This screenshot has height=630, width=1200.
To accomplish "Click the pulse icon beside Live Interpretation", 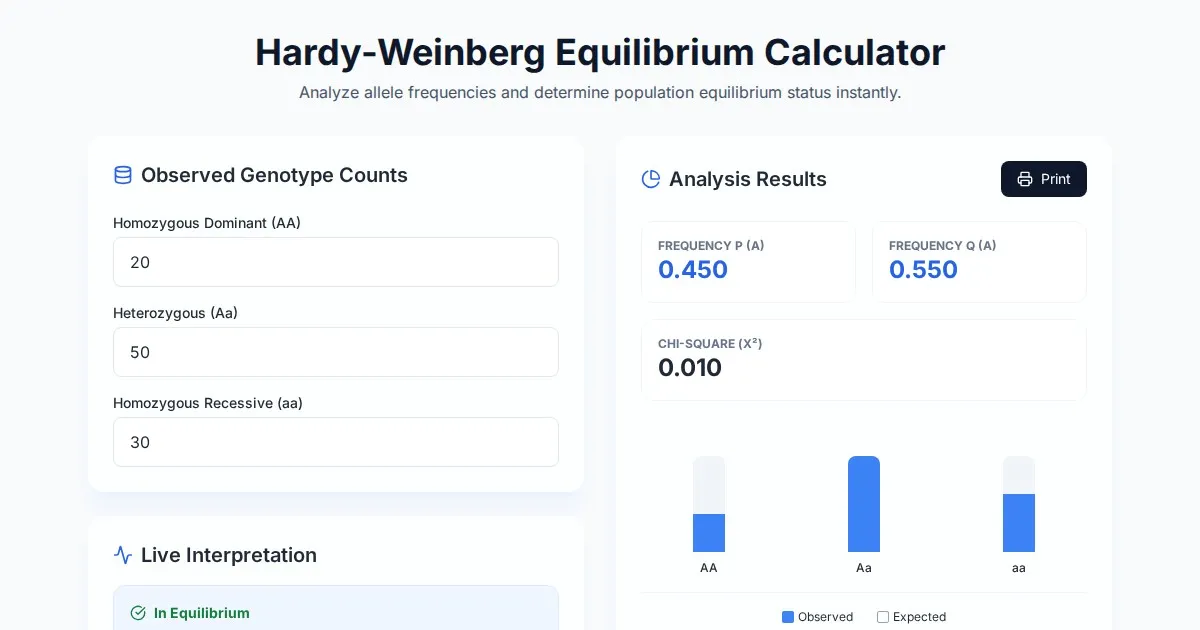I will click(x=123, y=555).
